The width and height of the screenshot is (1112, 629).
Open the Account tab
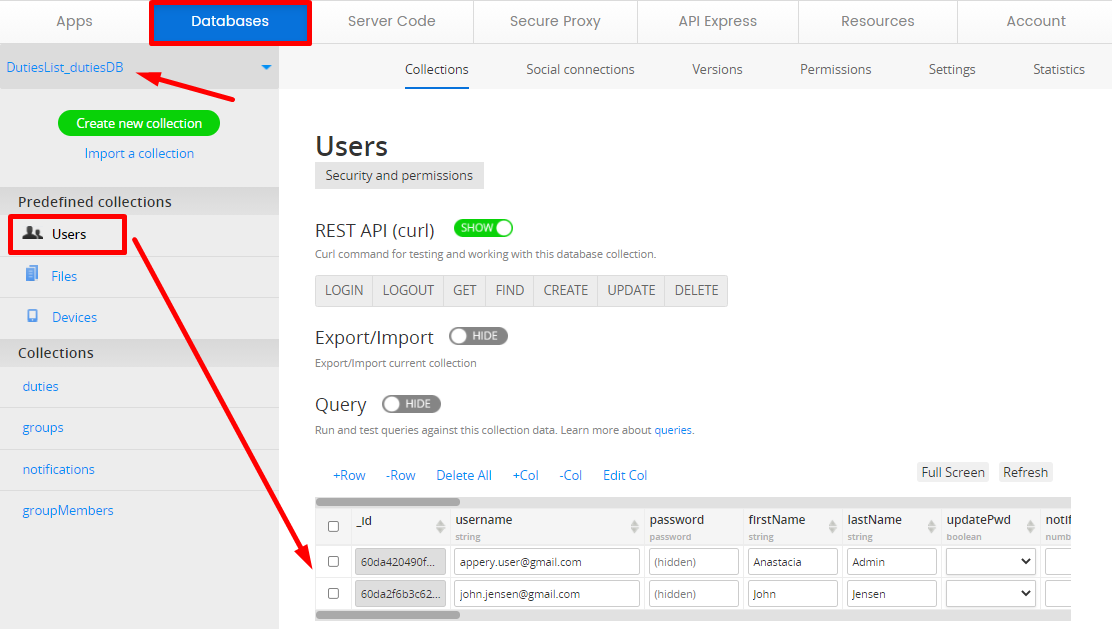1035,21
